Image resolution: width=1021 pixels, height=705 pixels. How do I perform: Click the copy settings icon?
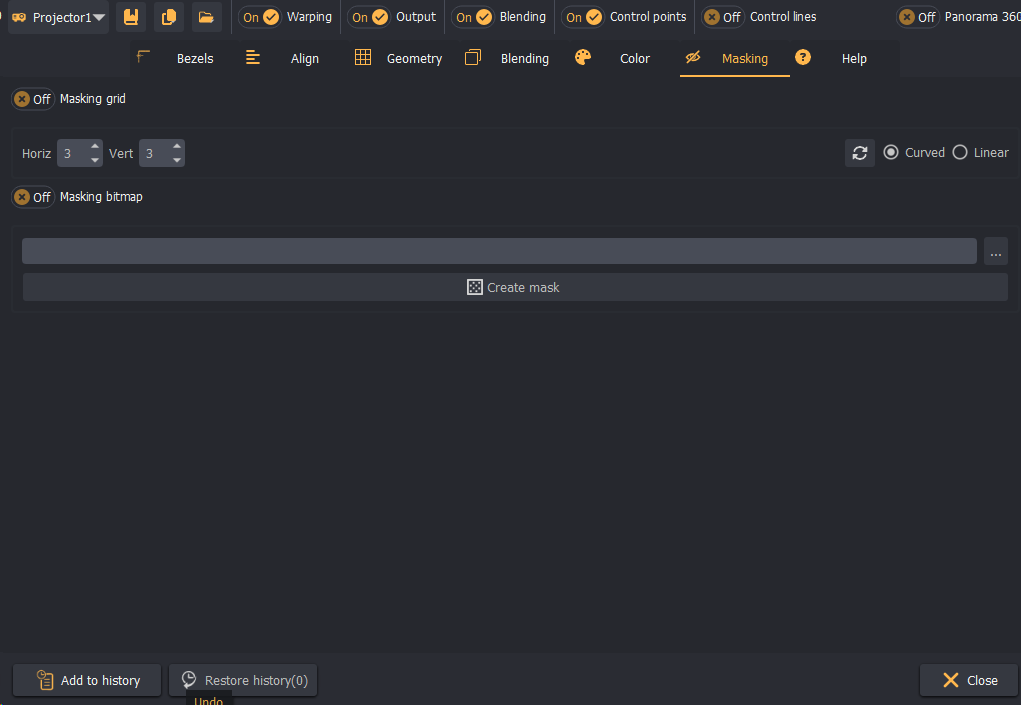pyautogui.click(x=169, y=17)
